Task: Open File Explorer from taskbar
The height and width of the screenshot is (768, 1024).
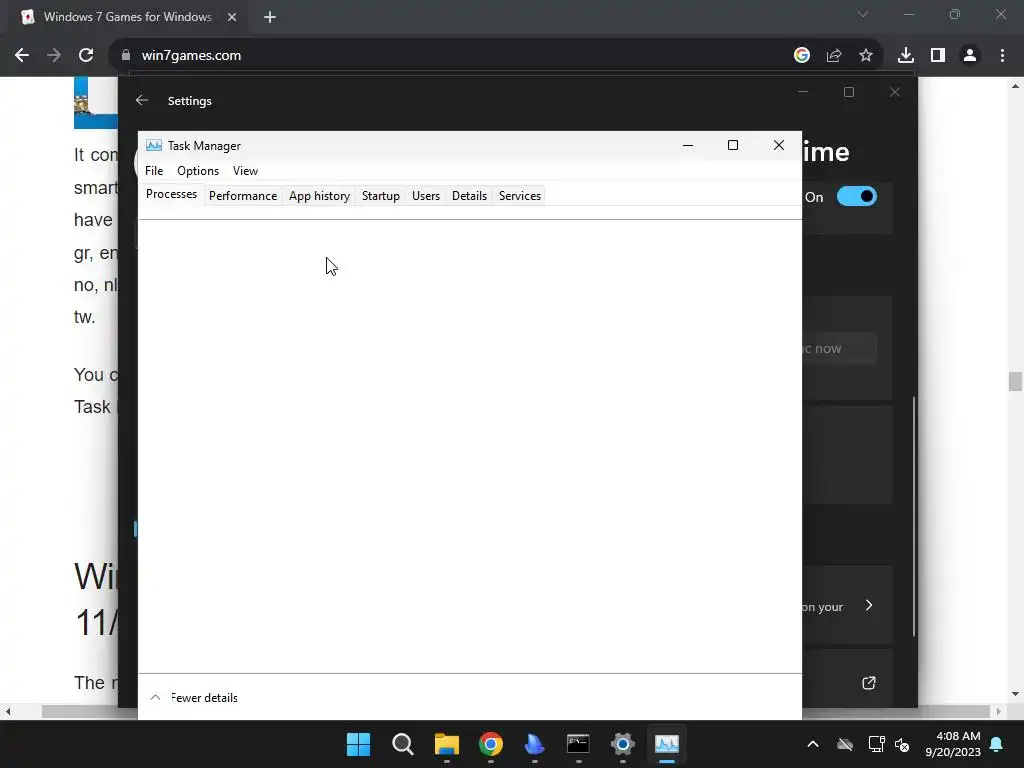Action: 447,744
